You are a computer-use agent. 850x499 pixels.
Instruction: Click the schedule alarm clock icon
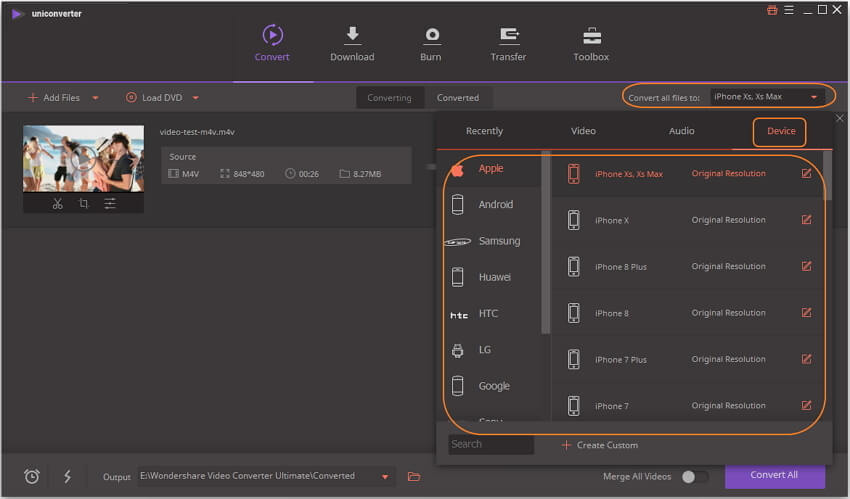point(32,476)
